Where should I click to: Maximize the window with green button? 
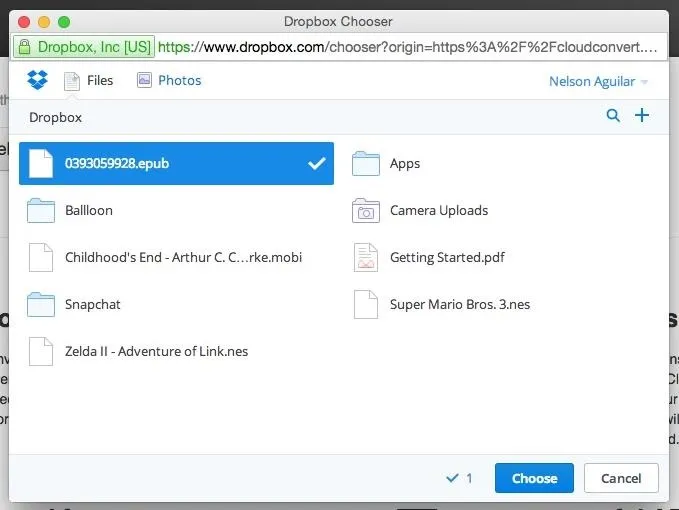click(x=64, y=22)
